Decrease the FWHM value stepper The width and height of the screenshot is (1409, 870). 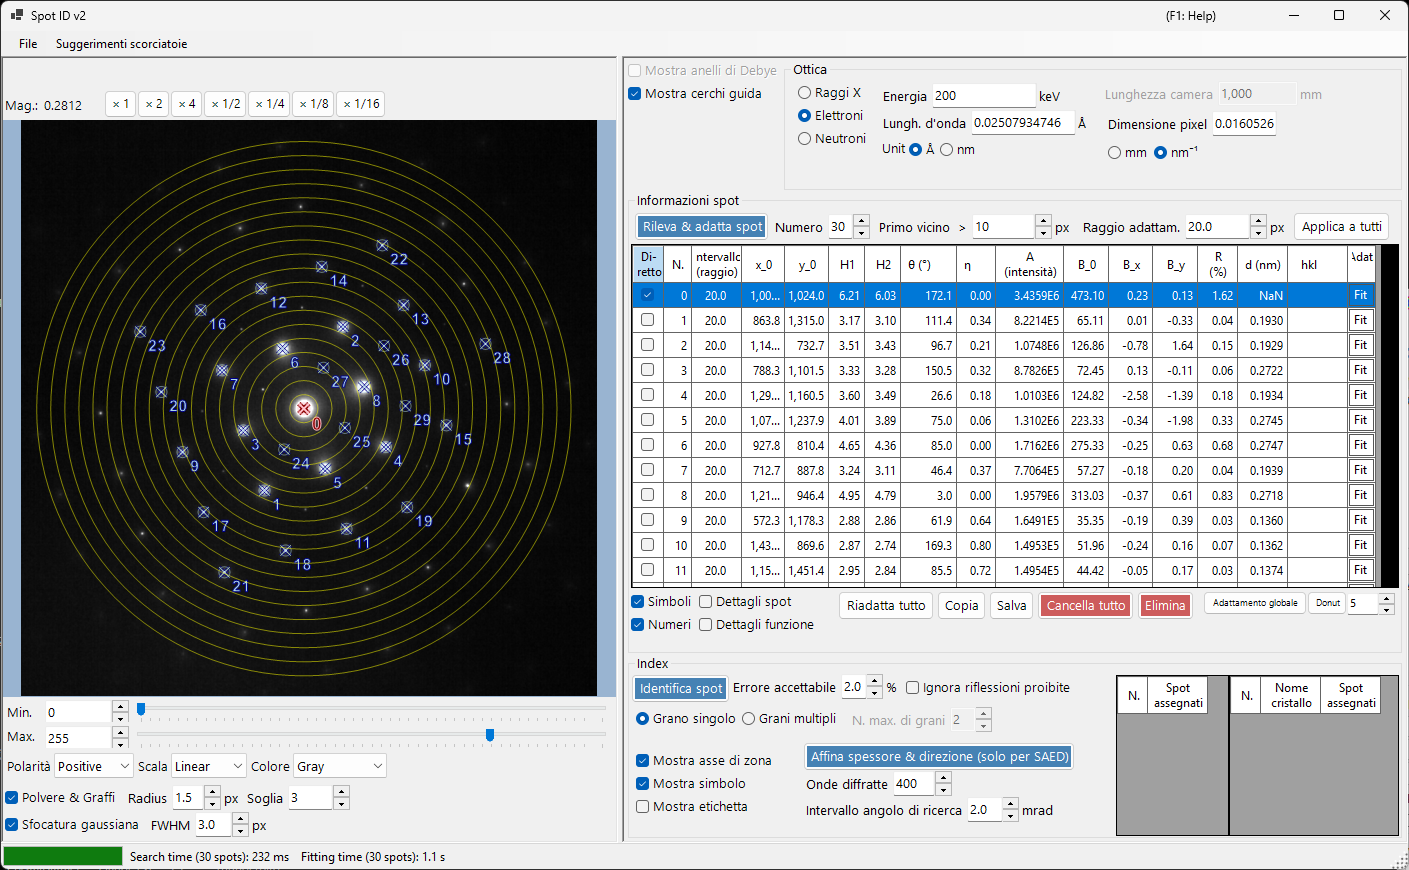(240, 831)
